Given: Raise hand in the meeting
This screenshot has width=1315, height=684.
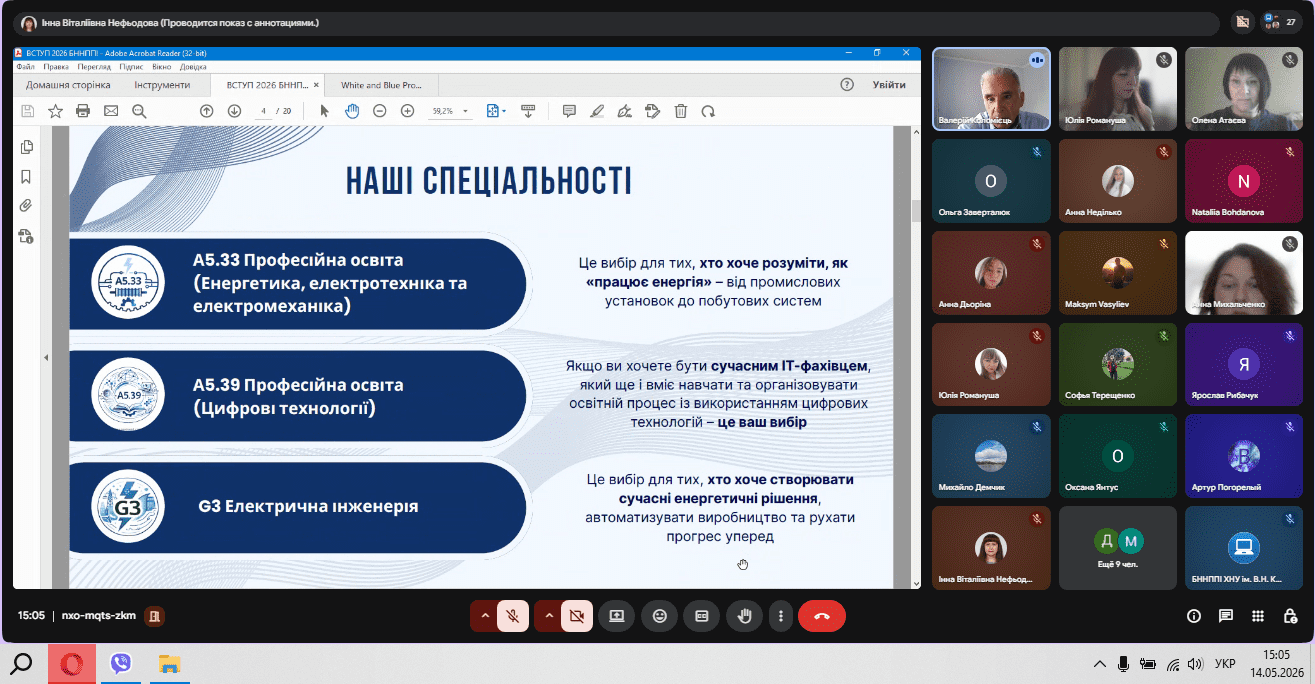Looking at the screenshot, I should [x=744, y=616].
